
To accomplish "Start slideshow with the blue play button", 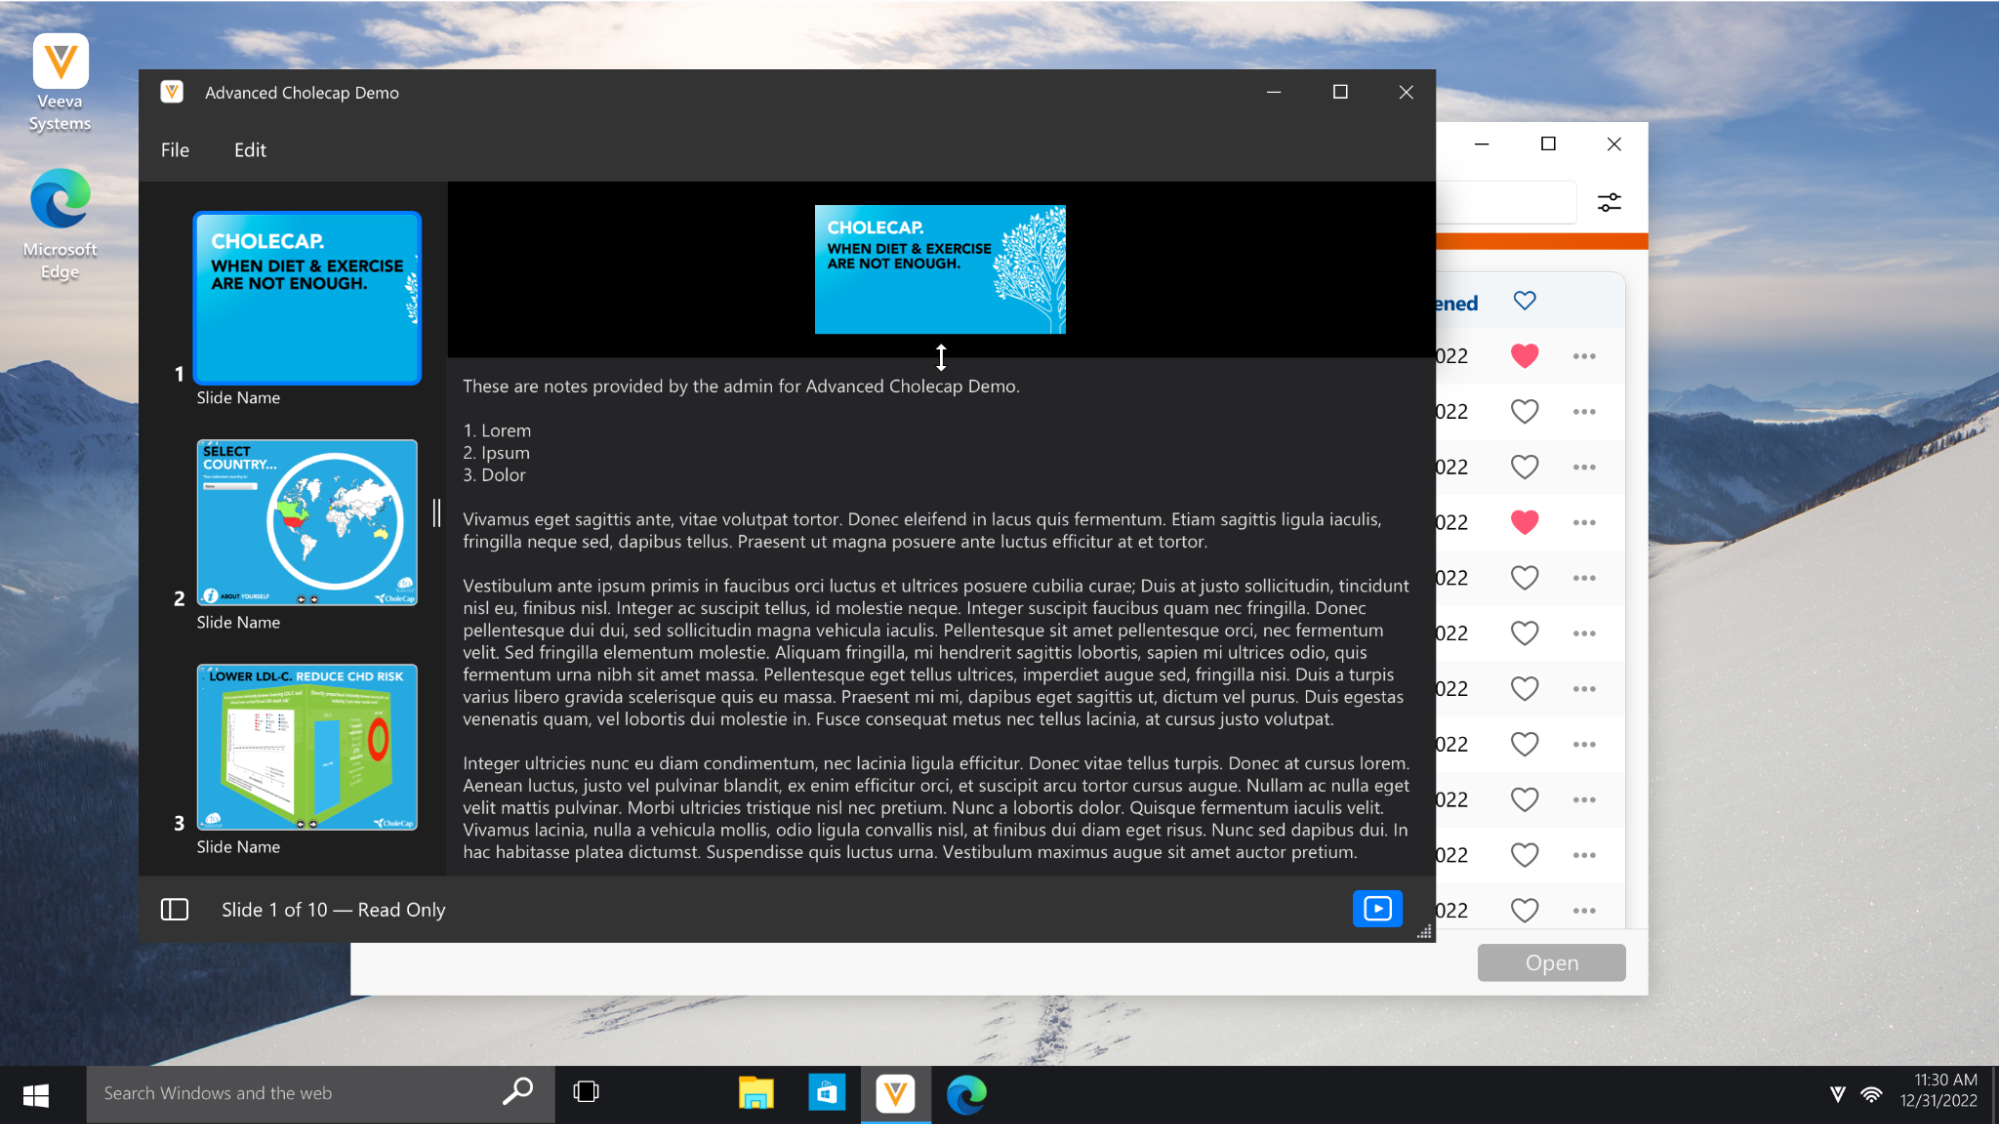I will point(1377,909).
